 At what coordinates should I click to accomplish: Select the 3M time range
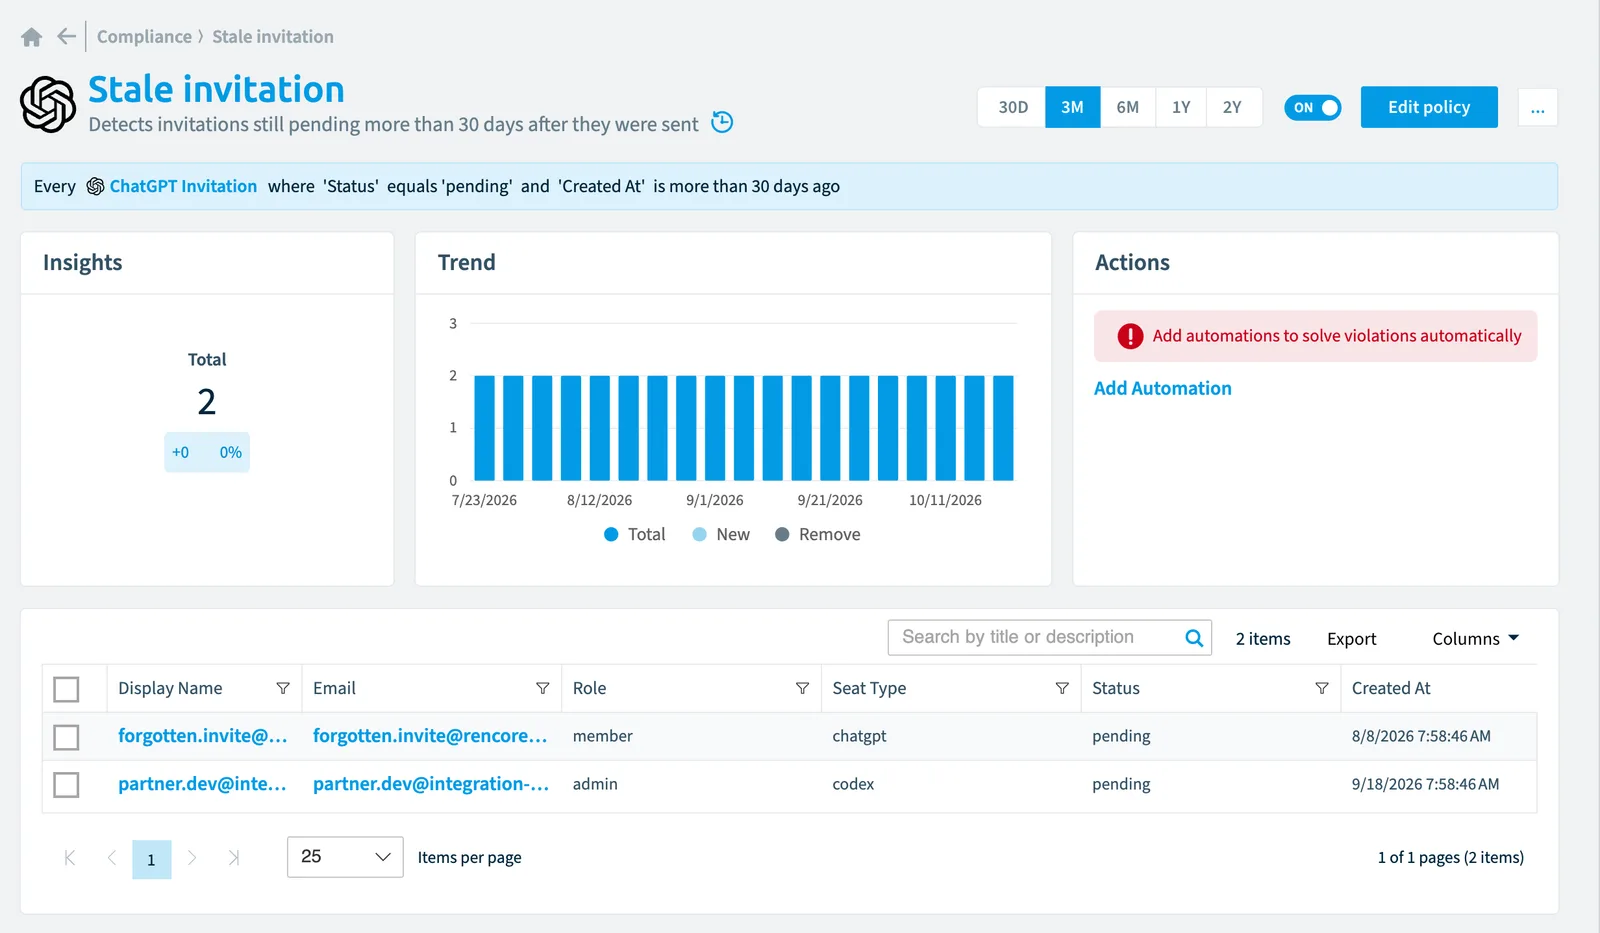coord(1073,107)
